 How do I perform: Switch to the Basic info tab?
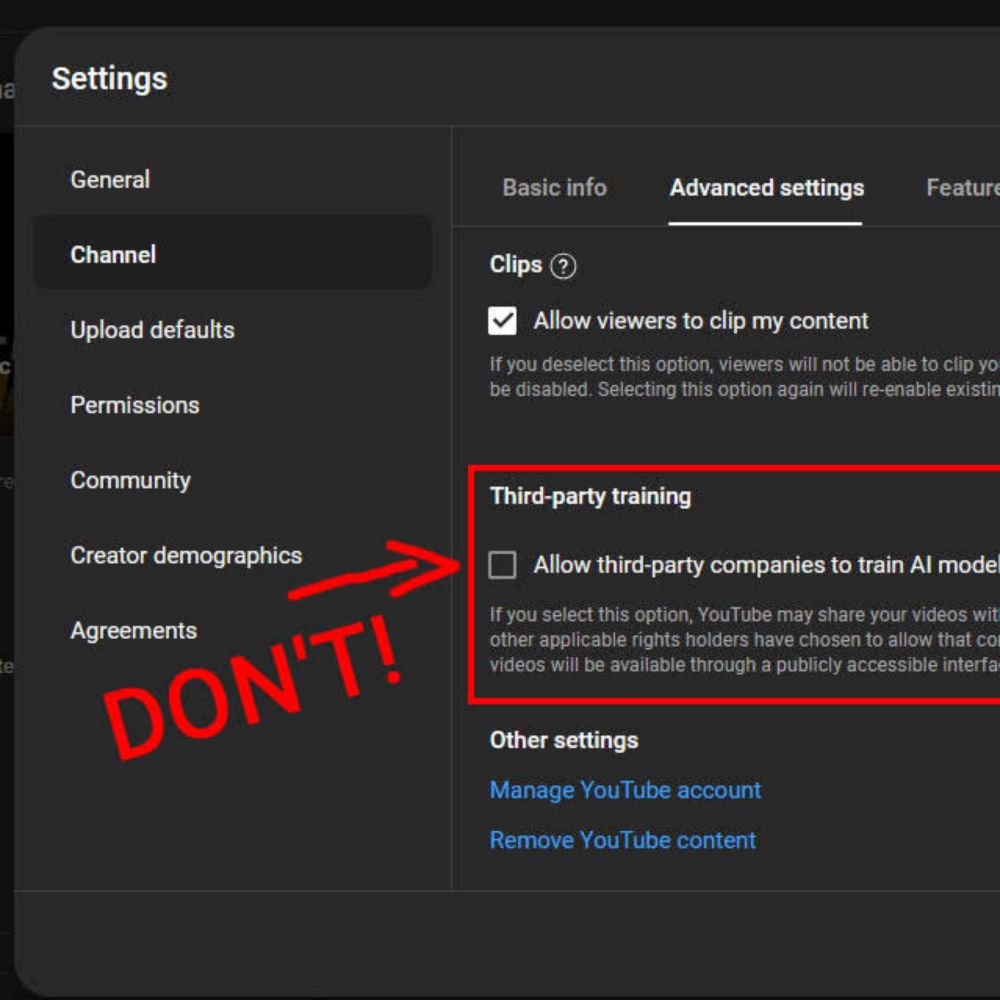[554, 188]
